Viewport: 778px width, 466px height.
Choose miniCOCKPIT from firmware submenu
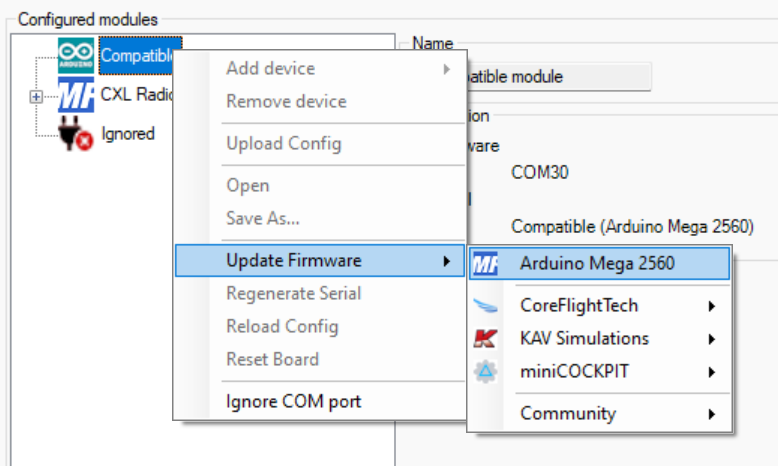coord(574,372)
